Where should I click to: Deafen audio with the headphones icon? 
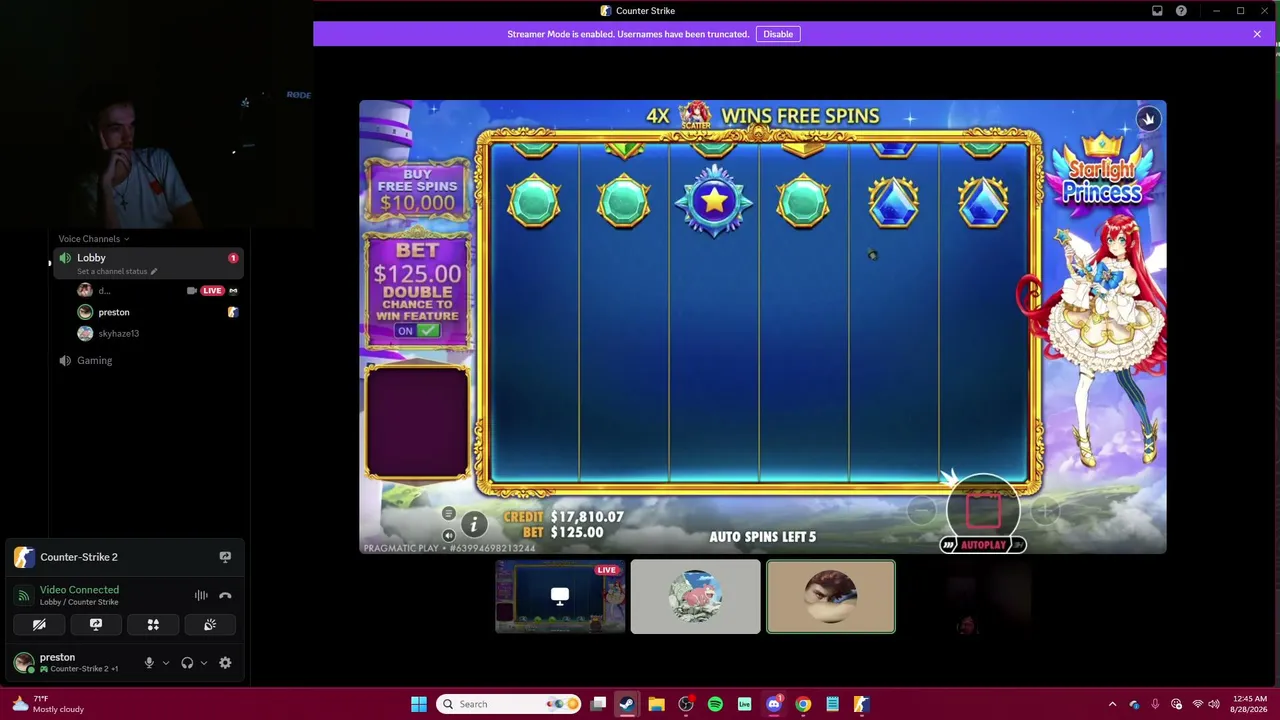187,663
